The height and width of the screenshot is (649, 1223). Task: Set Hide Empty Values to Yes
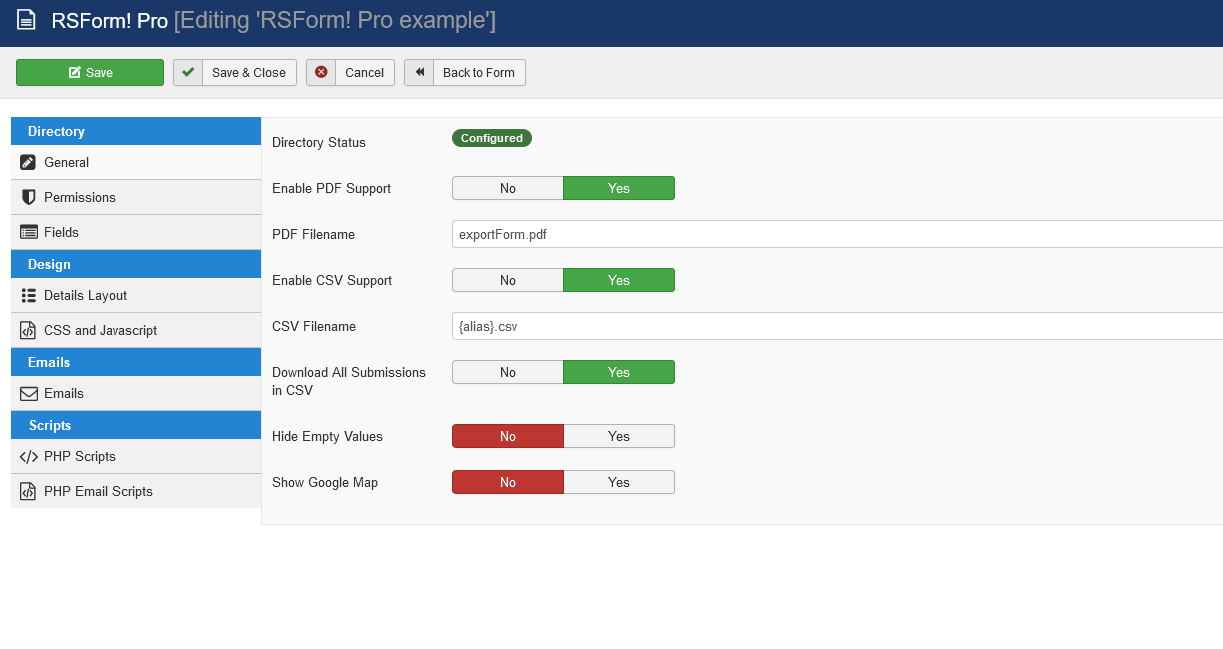pos(619,436)
